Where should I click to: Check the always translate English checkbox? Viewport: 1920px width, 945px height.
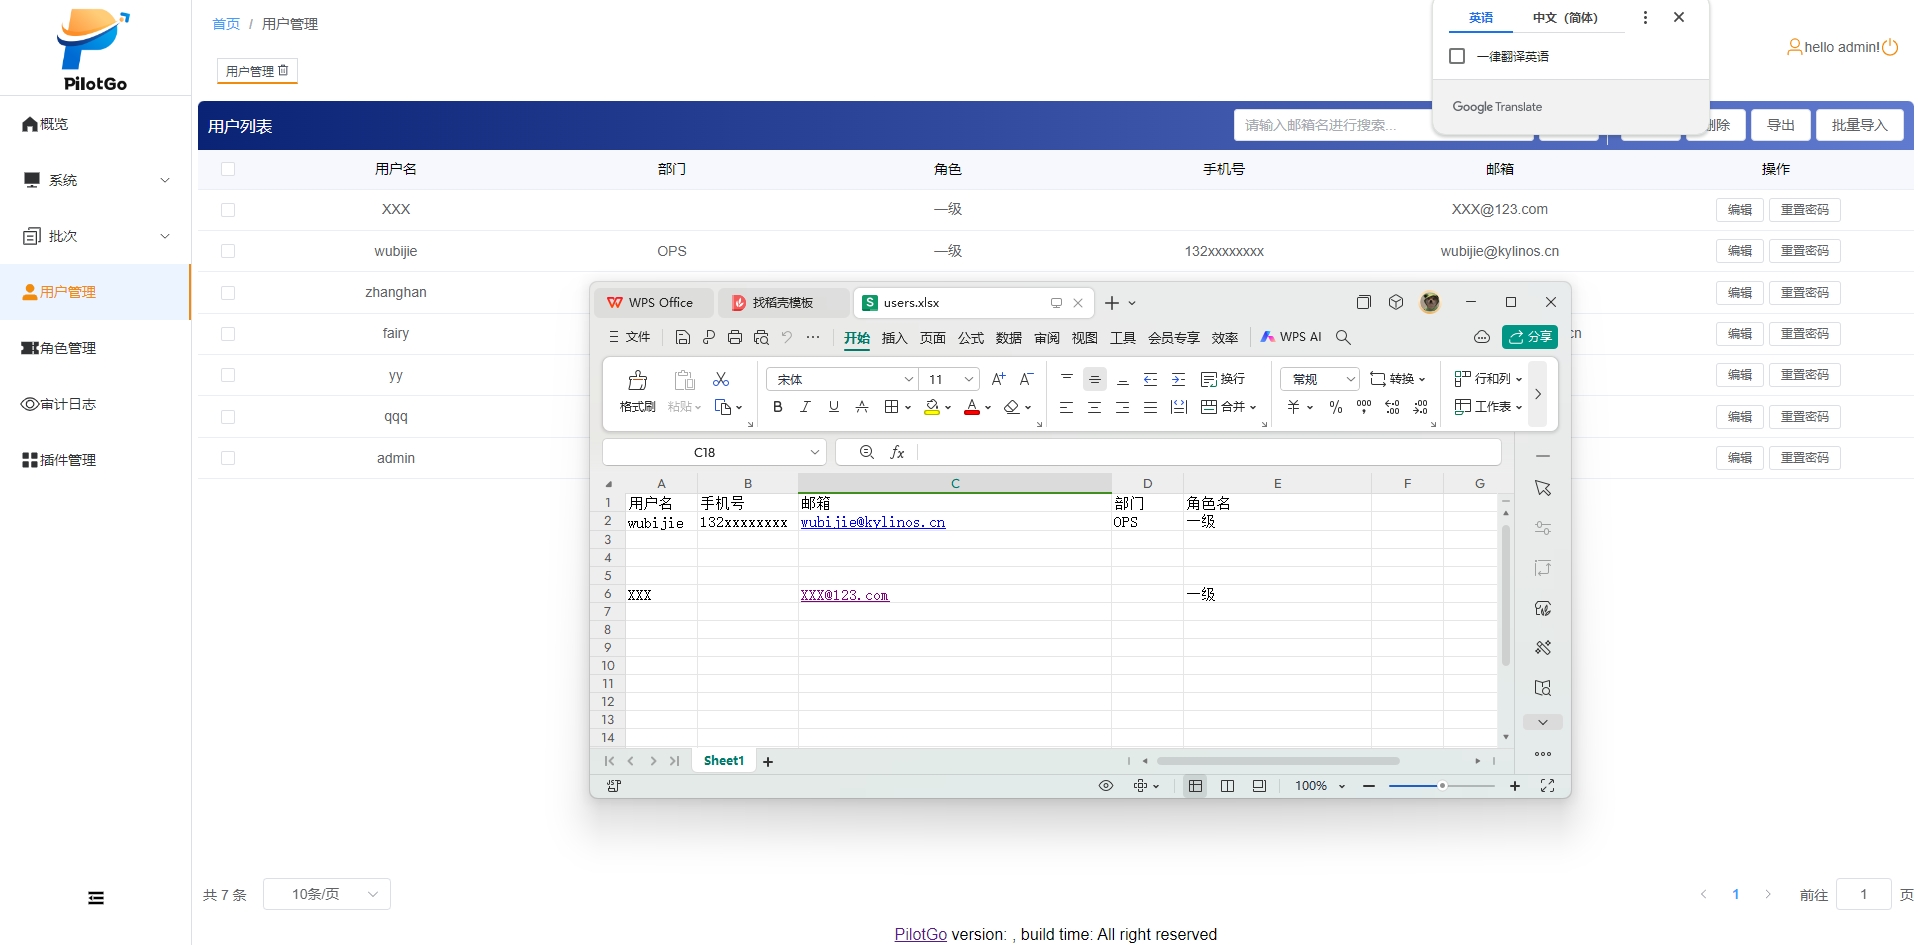(x=1457, y=56)
